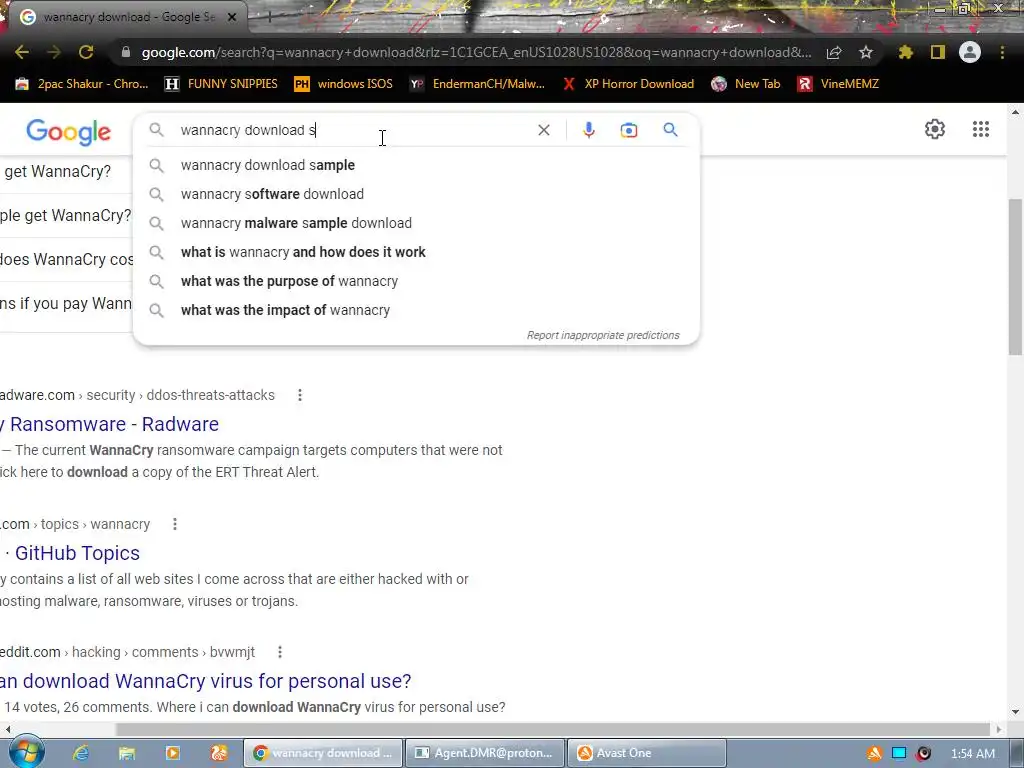Open the GitHub Topics result options dots
Image resolution: width=1024 pixels, height=768 pixels.
click(x=174, y=524)
